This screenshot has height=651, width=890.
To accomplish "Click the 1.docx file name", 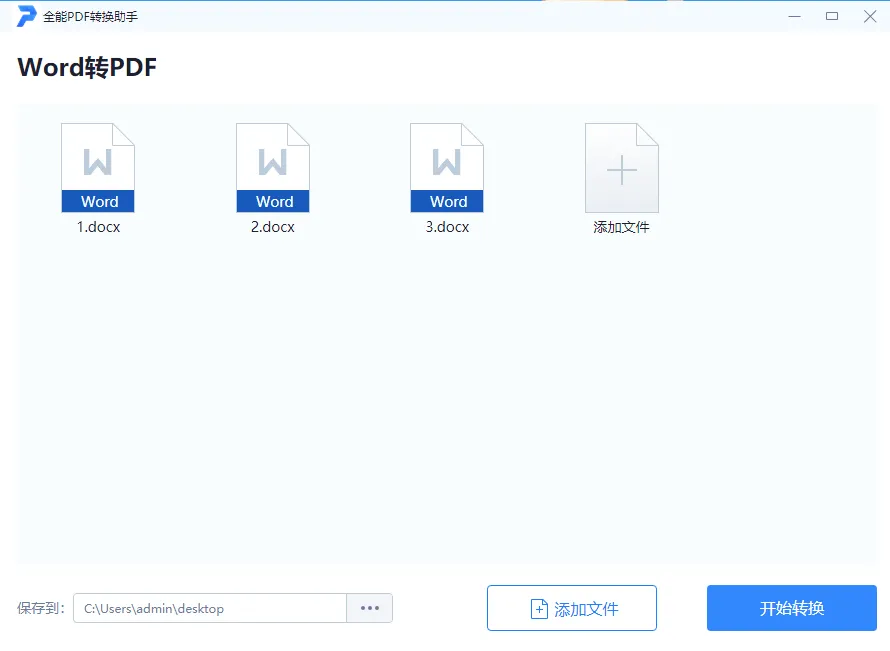I will 98,227.
